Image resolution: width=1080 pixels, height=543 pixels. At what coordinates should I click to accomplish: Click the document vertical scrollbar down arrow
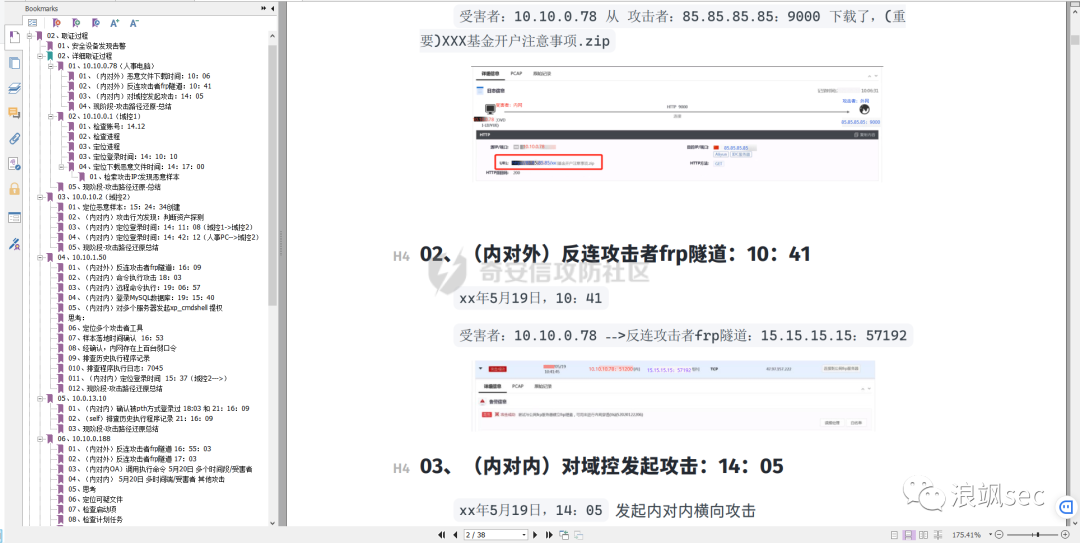tap(1075, 522)
